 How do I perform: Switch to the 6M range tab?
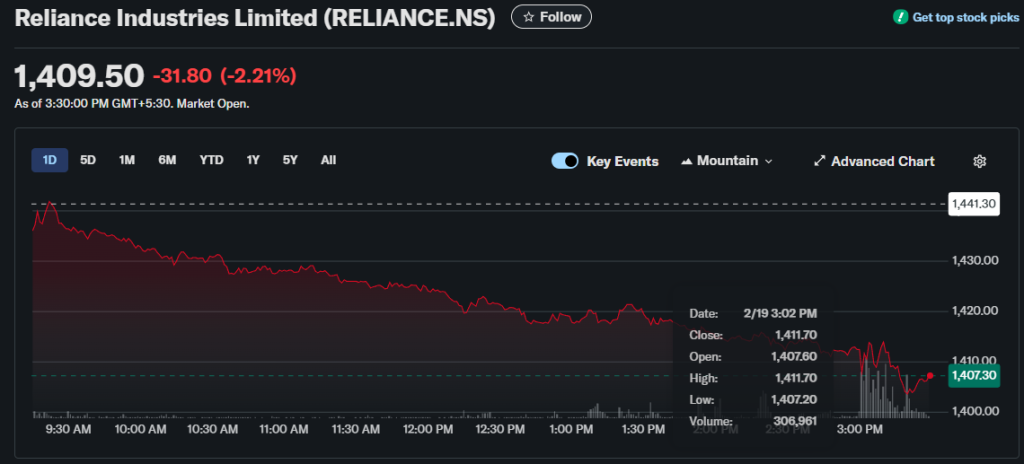[167, 160]
